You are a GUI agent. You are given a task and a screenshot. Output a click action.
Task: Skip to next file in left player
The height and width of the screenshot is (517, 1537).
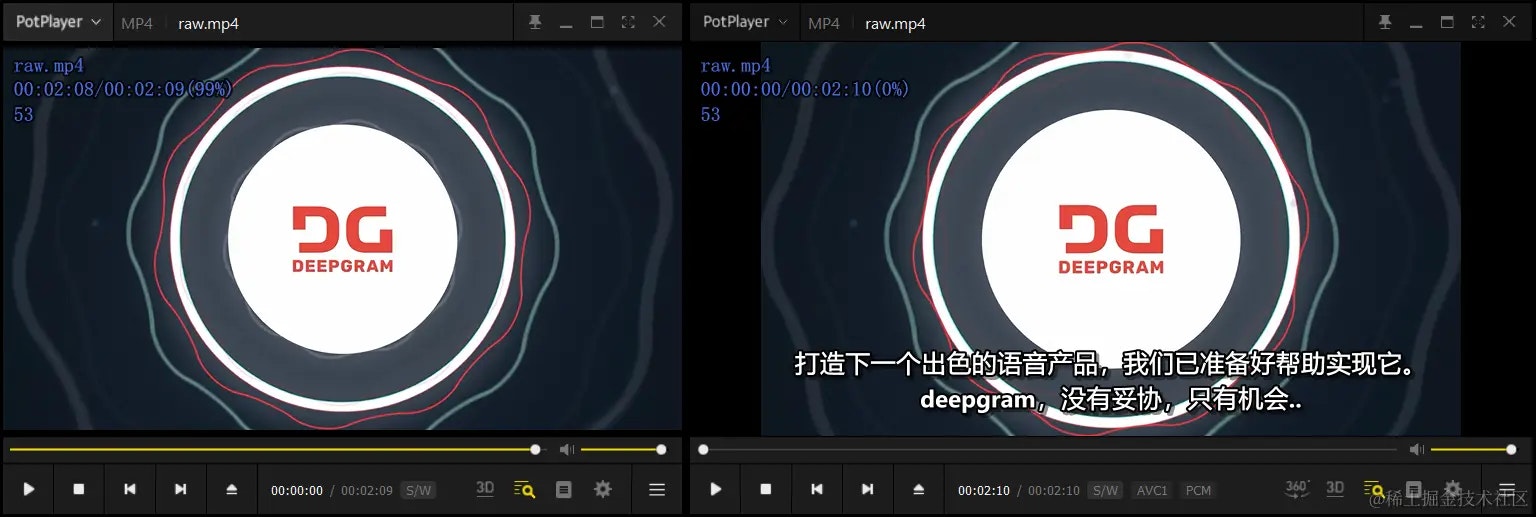click(181, 489)
